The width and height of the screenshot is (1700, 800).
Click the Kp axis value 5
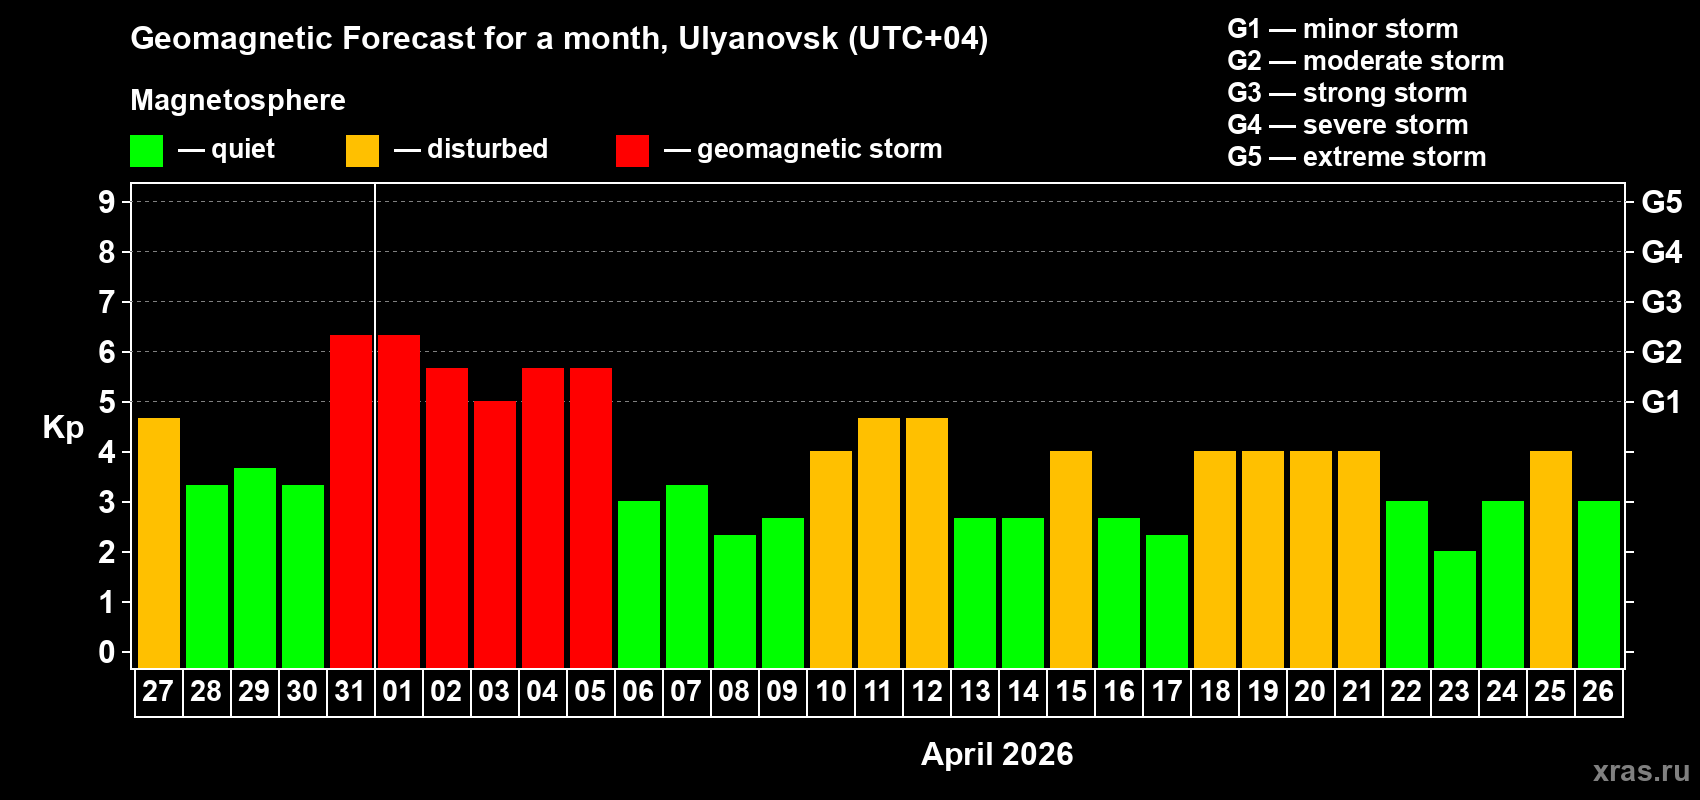click(107, 402)
